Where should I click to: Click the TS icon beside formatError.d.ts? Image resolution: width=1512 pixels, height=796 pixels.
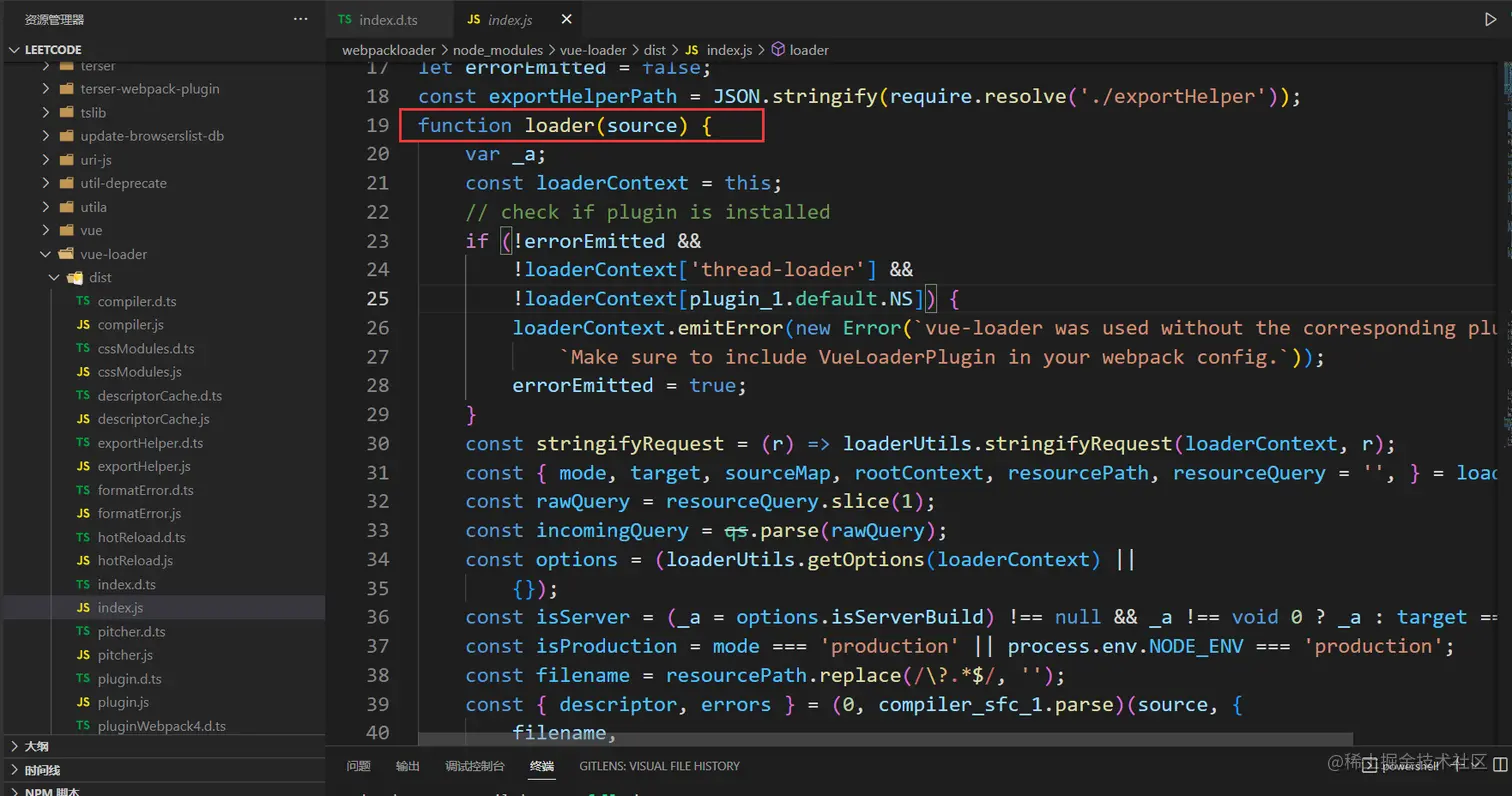tap(83, 490)
